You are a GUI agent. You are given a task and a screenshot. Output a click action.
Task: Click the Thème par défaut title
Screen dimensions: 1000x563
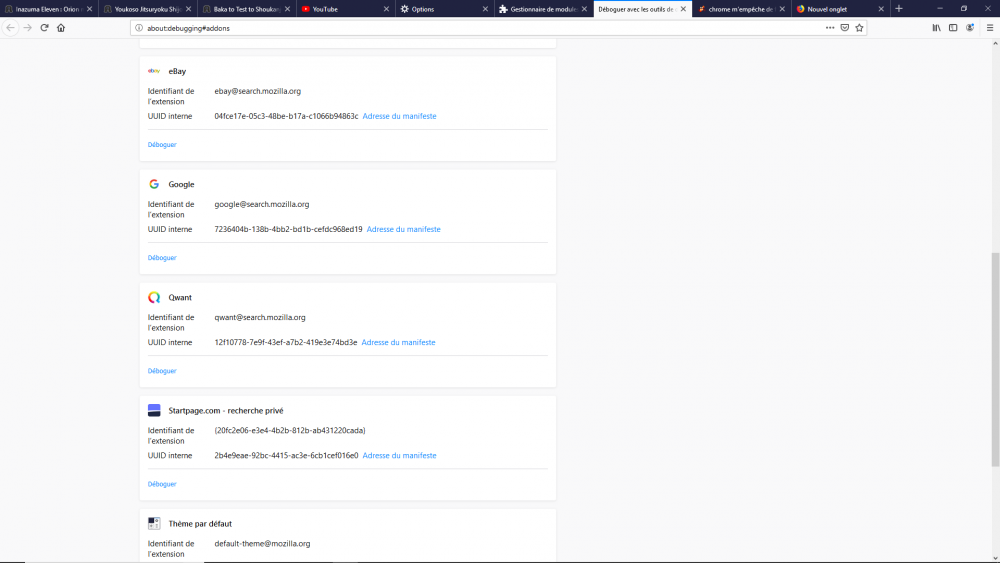pyautogui.click(x=200, y=523)
